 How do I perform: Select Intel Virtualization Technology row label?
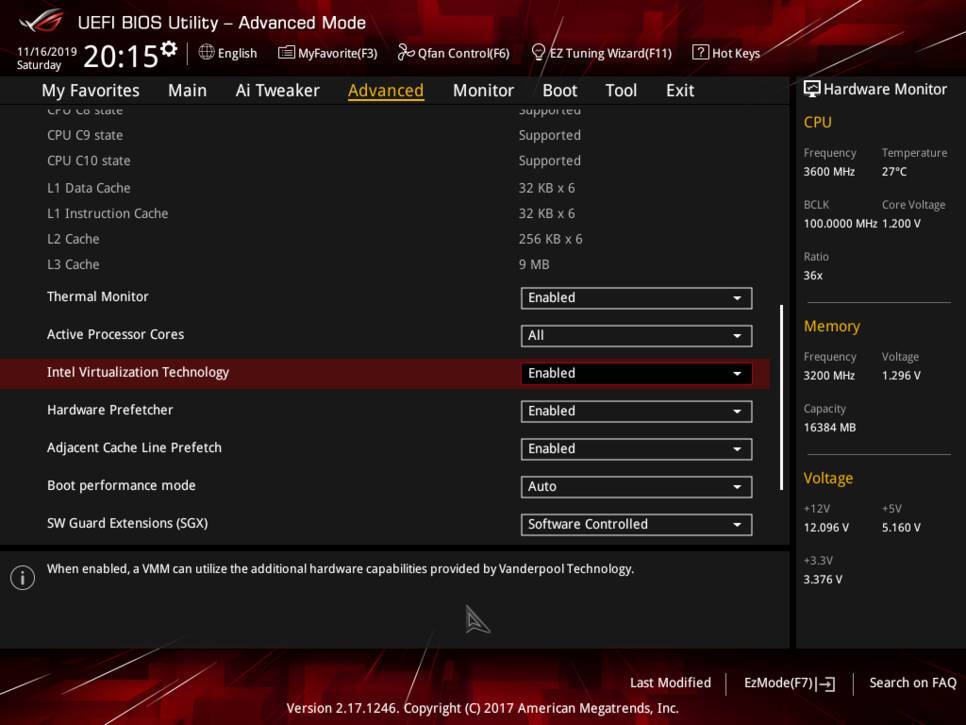click(138, 372)
